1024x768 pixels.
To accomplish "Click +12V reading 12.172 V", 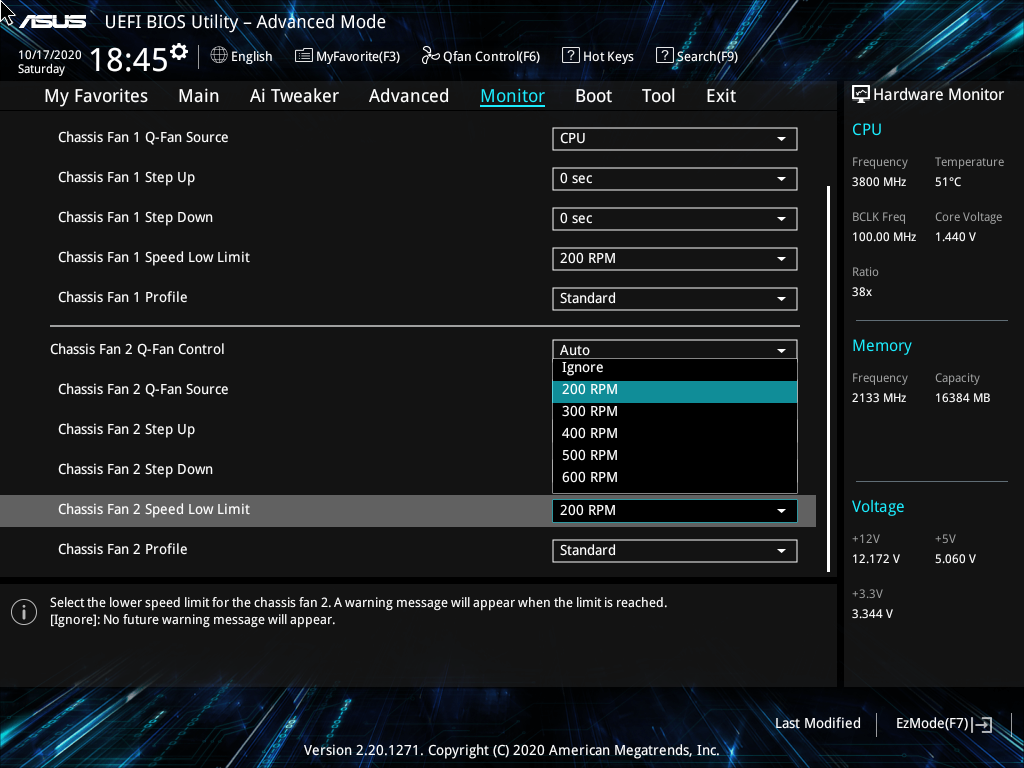I will [x=876, y=559].
